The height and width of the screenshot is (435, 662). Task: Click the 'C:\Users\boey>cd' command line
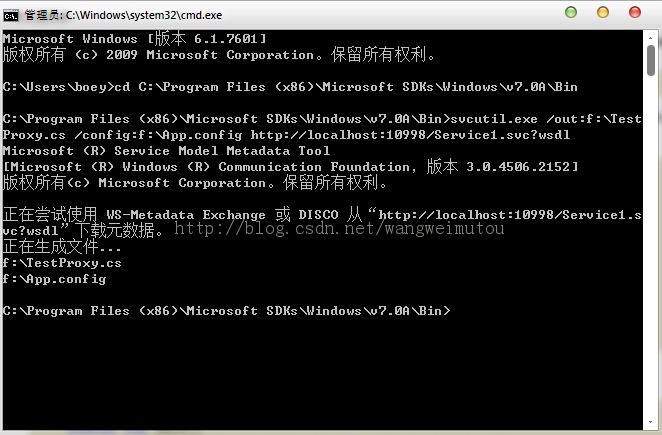point(290,87)
